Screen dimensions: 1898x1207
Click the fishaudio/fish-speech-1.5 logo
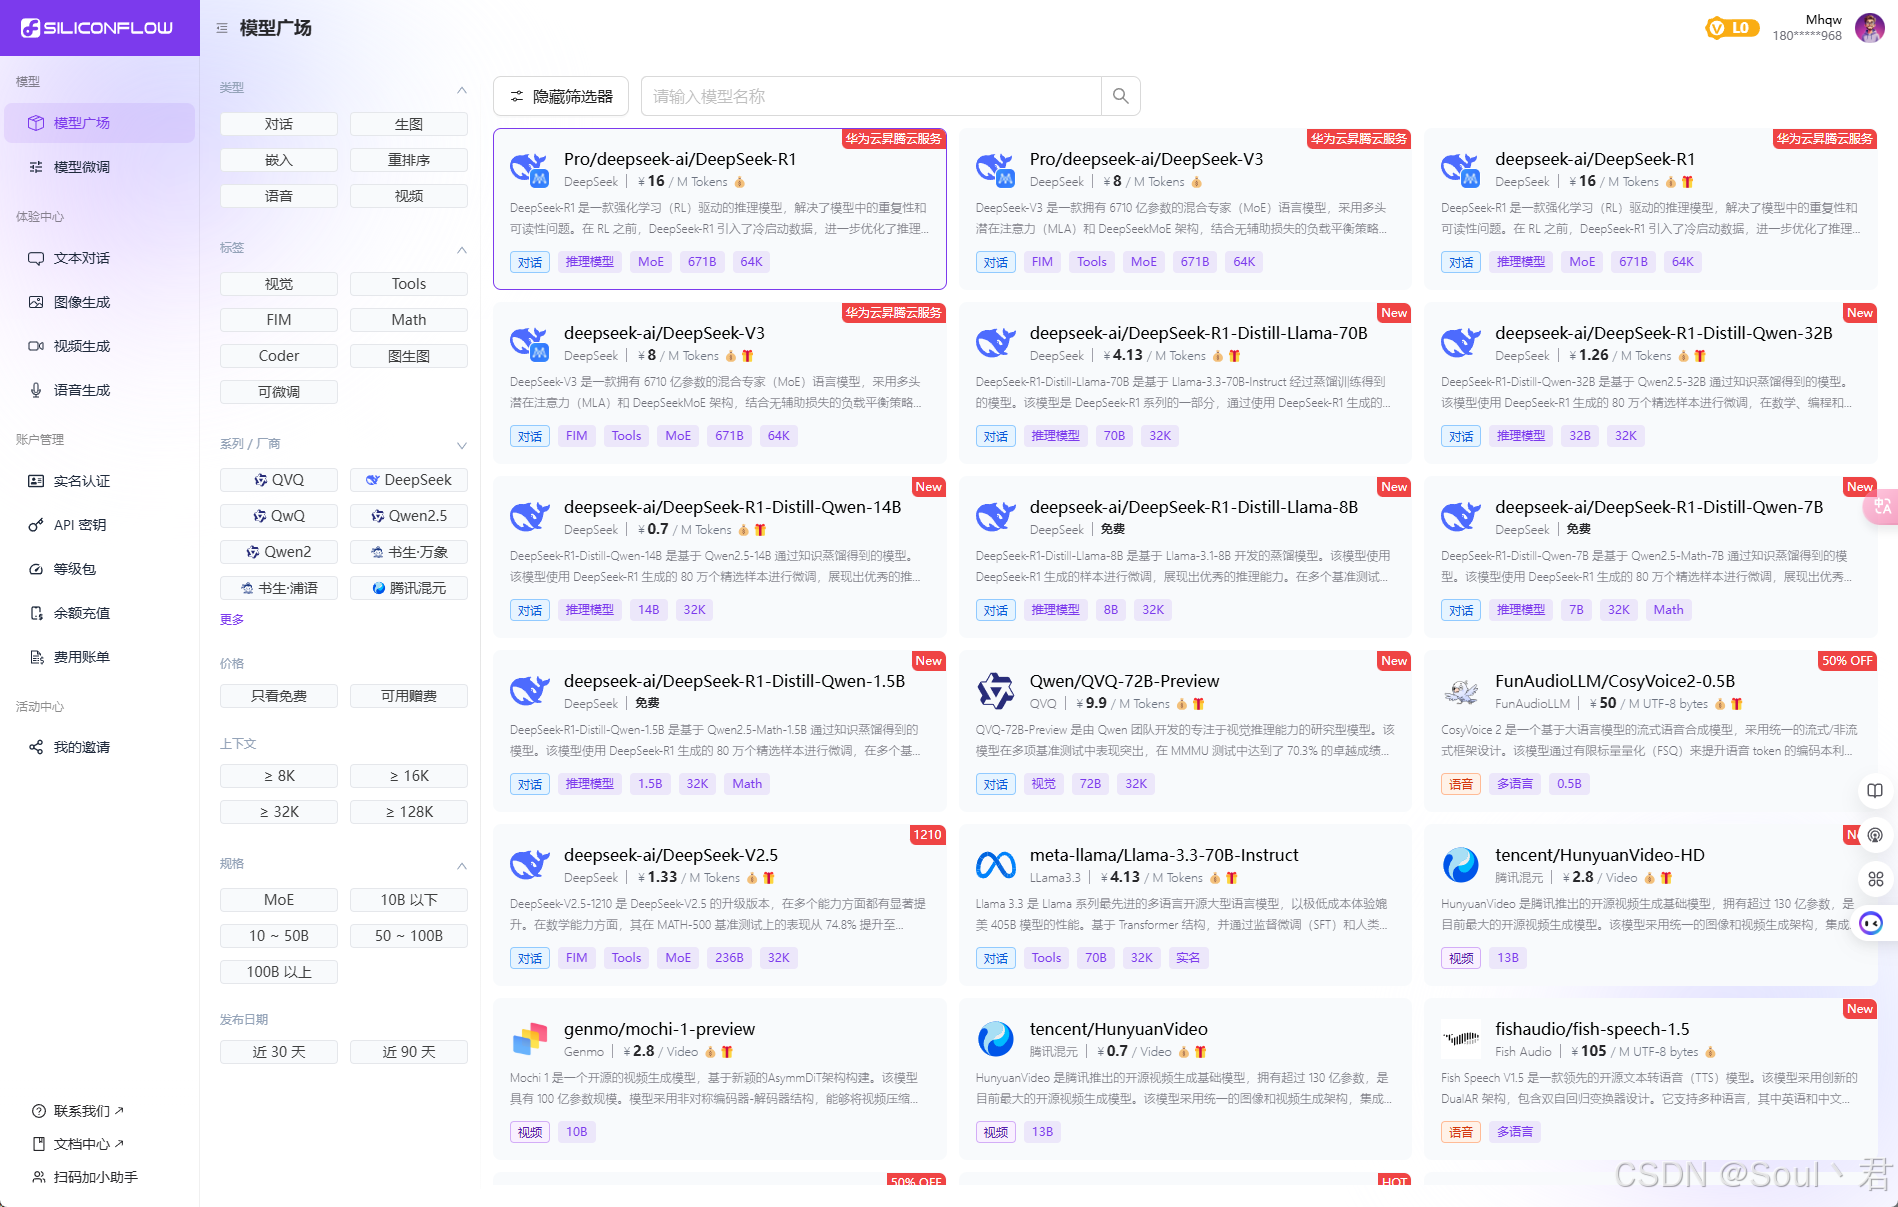[1461, 1039]
